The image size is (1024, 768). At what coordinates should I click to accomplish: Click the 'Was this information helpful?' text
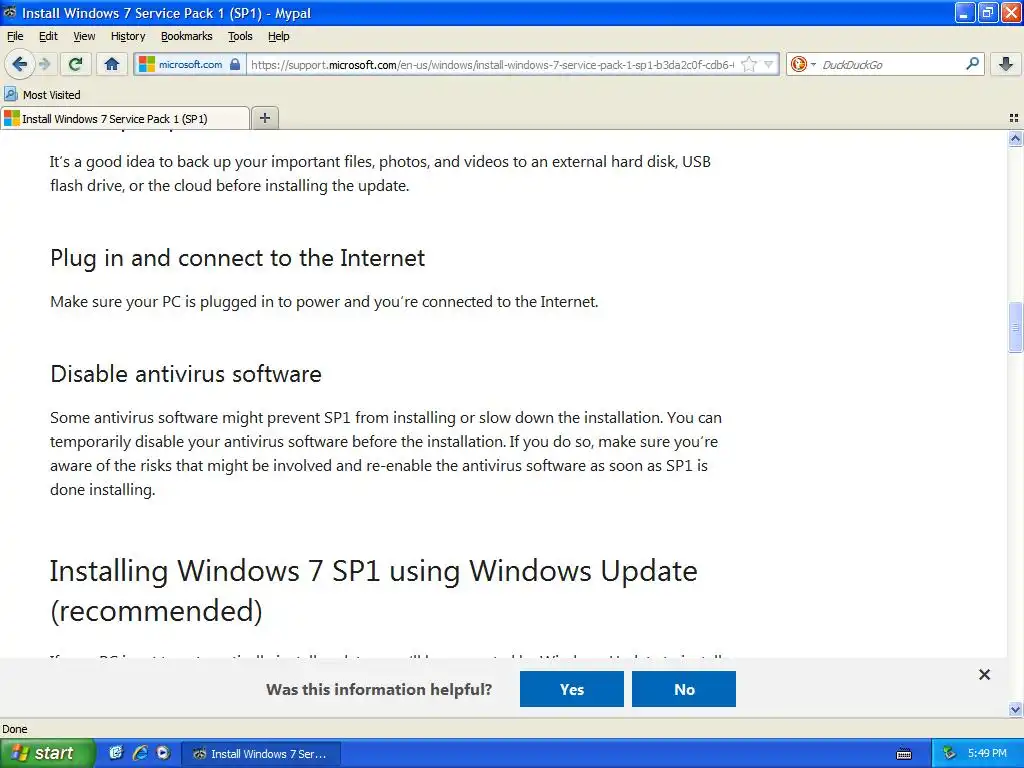pos(379,690)
